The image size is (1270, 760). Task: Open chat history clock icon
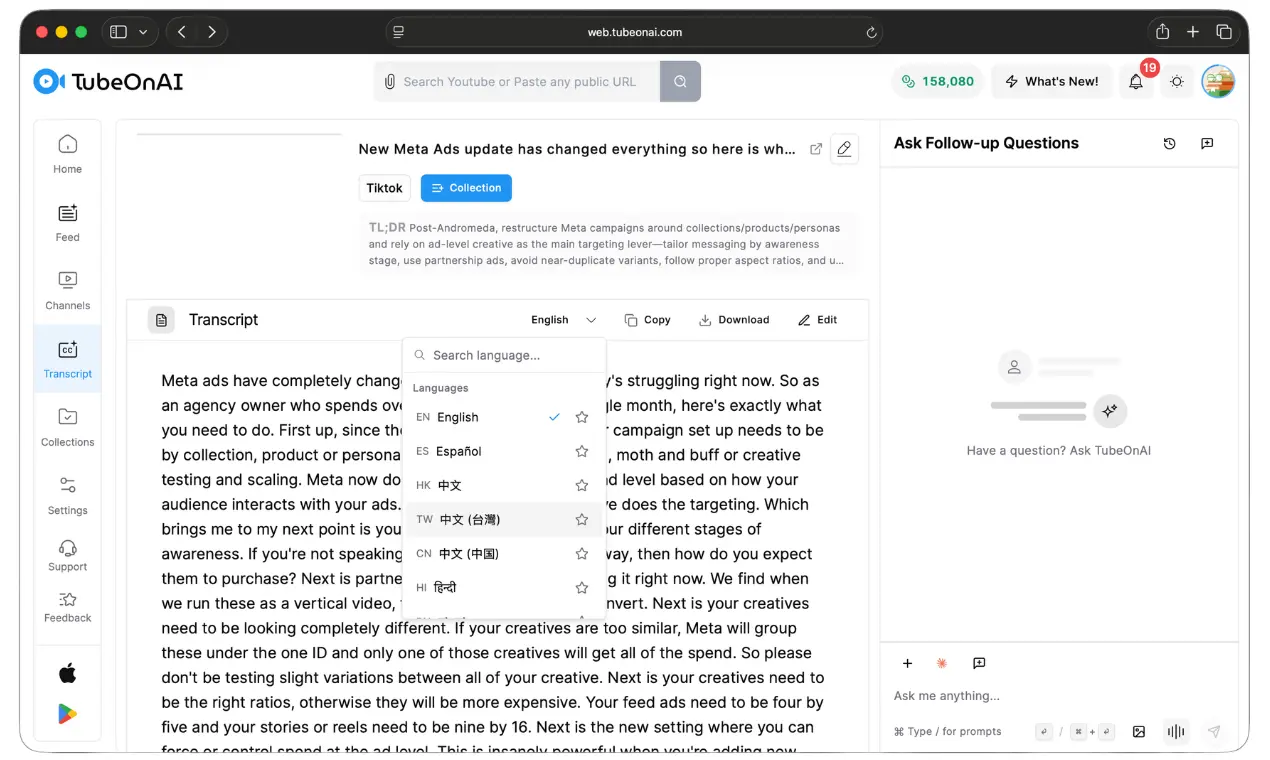click(1169, 144)
